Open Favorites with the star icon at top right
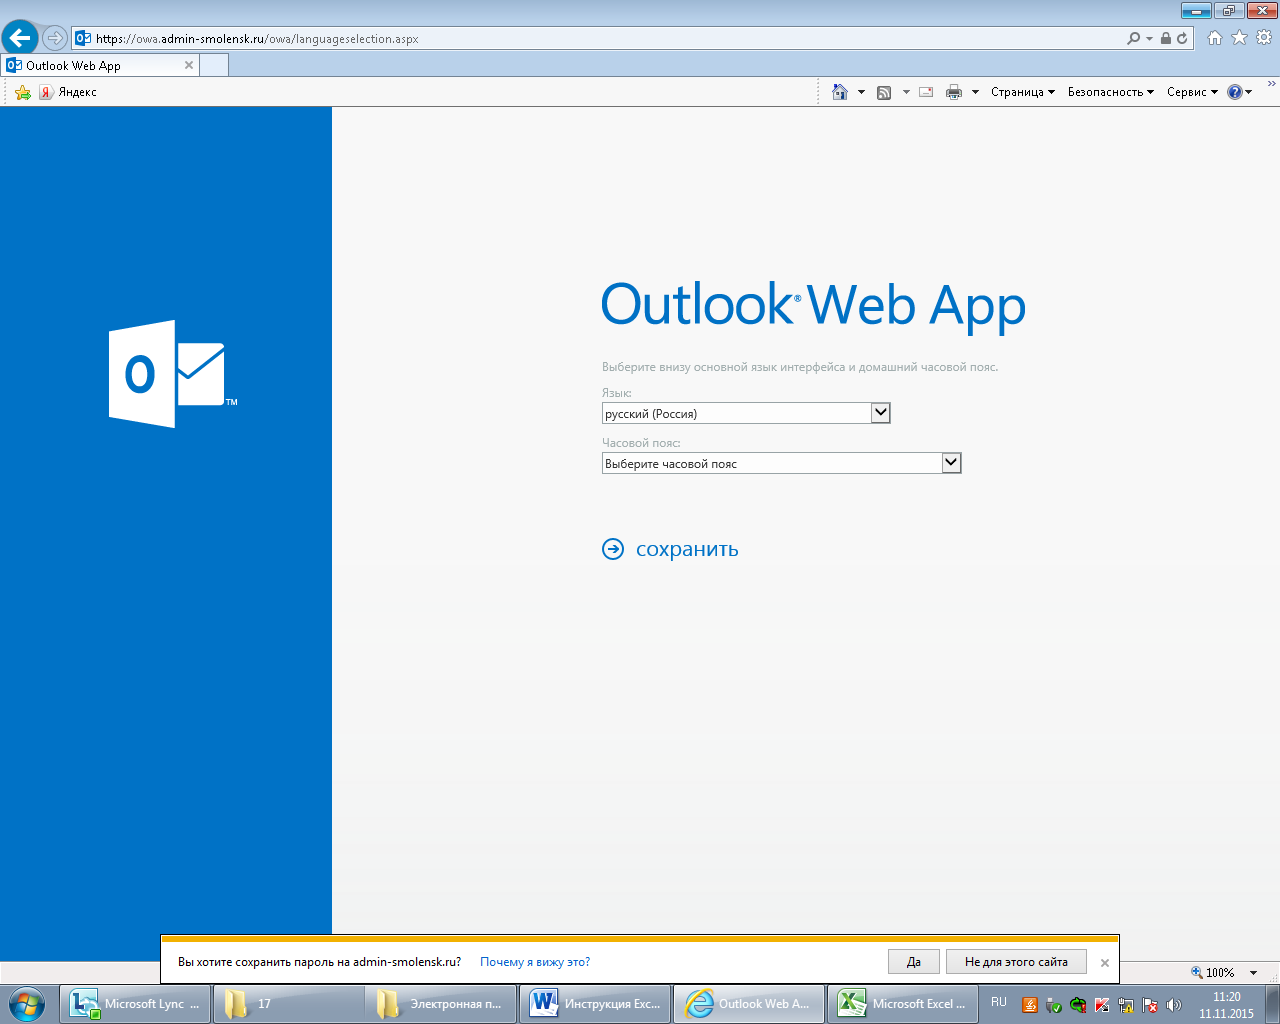This screenshot has height=1024, width=1280. click(x=1239, y=38)
